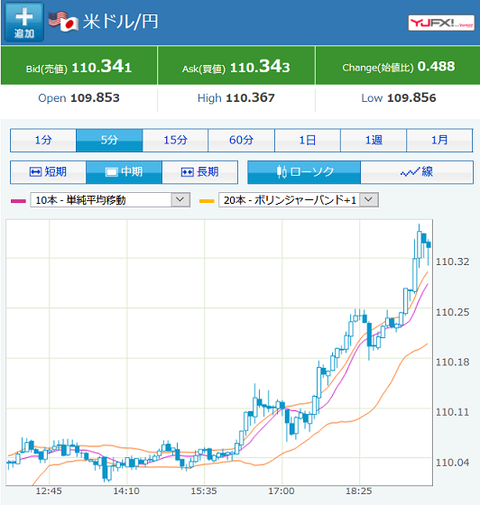Click the US-Japan flags currency icon
This screenshot has width=480, height=505.
point(63,22)
